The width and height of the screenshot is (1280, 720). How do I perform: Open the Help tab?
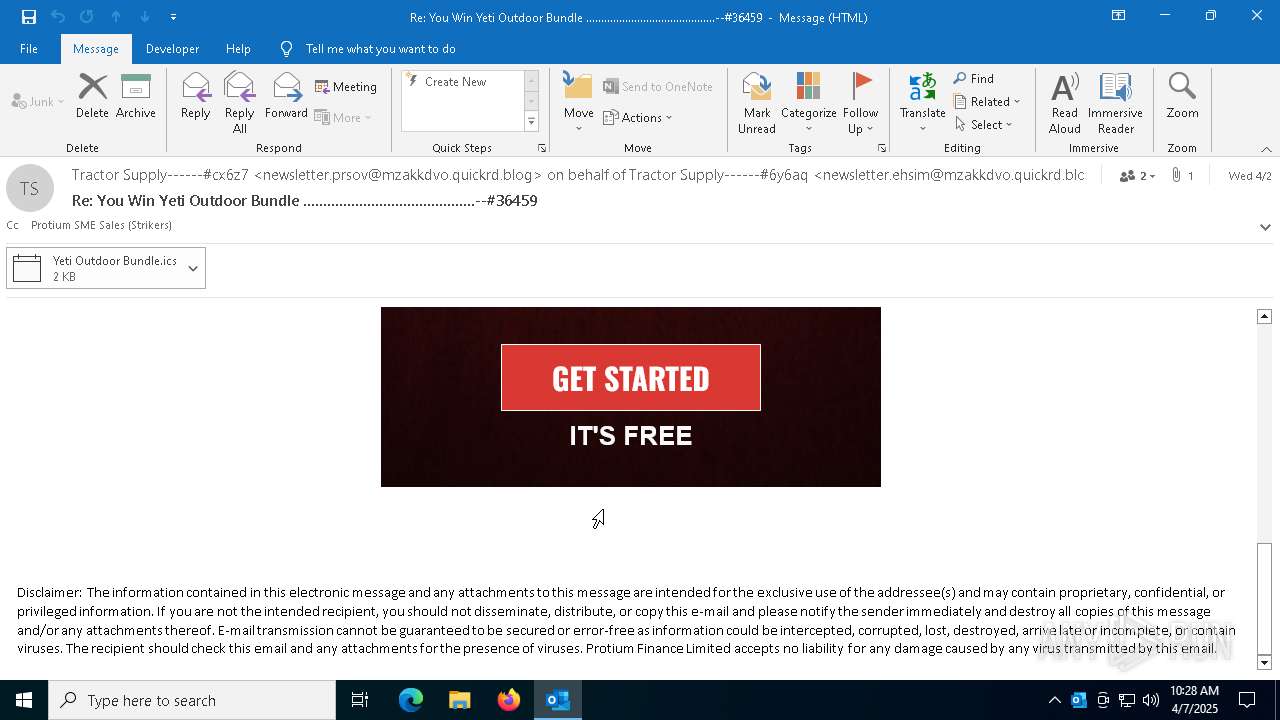238,49
